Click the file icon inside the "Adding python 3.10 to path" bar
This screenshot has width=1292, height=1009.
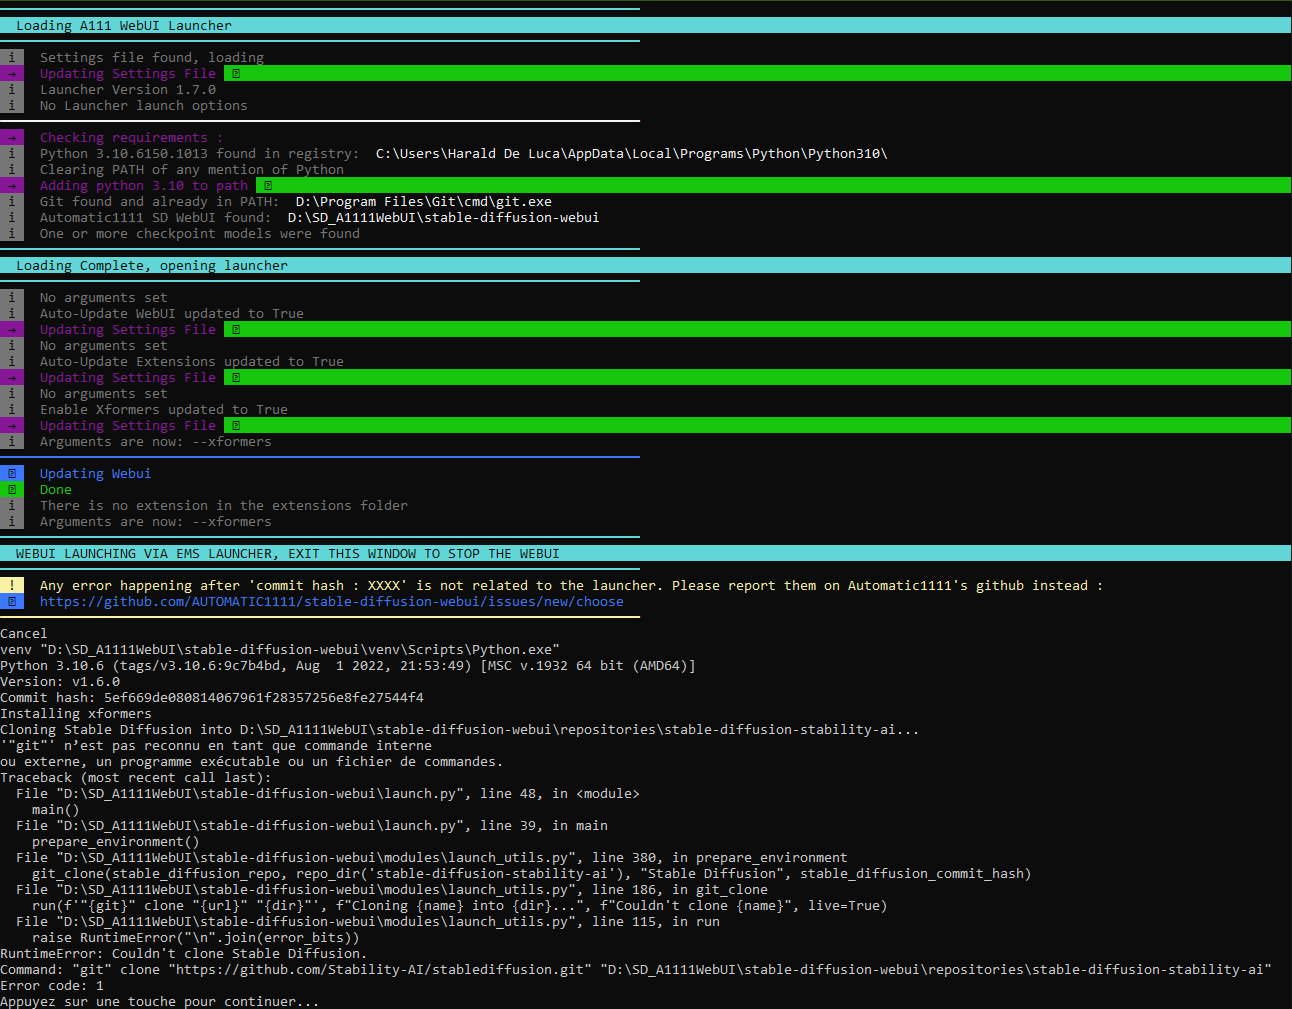coord(266,185)
